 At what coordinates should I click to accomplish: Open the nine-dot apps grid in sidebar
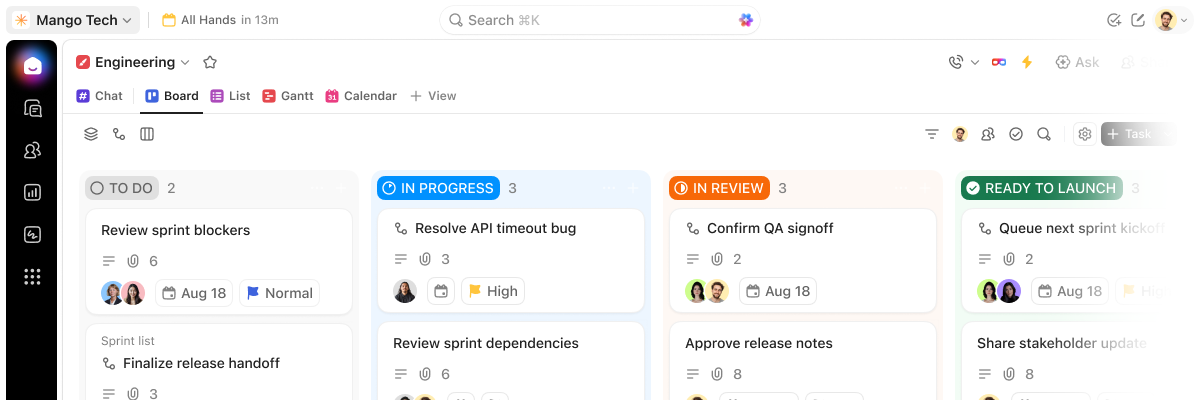tap(32, 277)
